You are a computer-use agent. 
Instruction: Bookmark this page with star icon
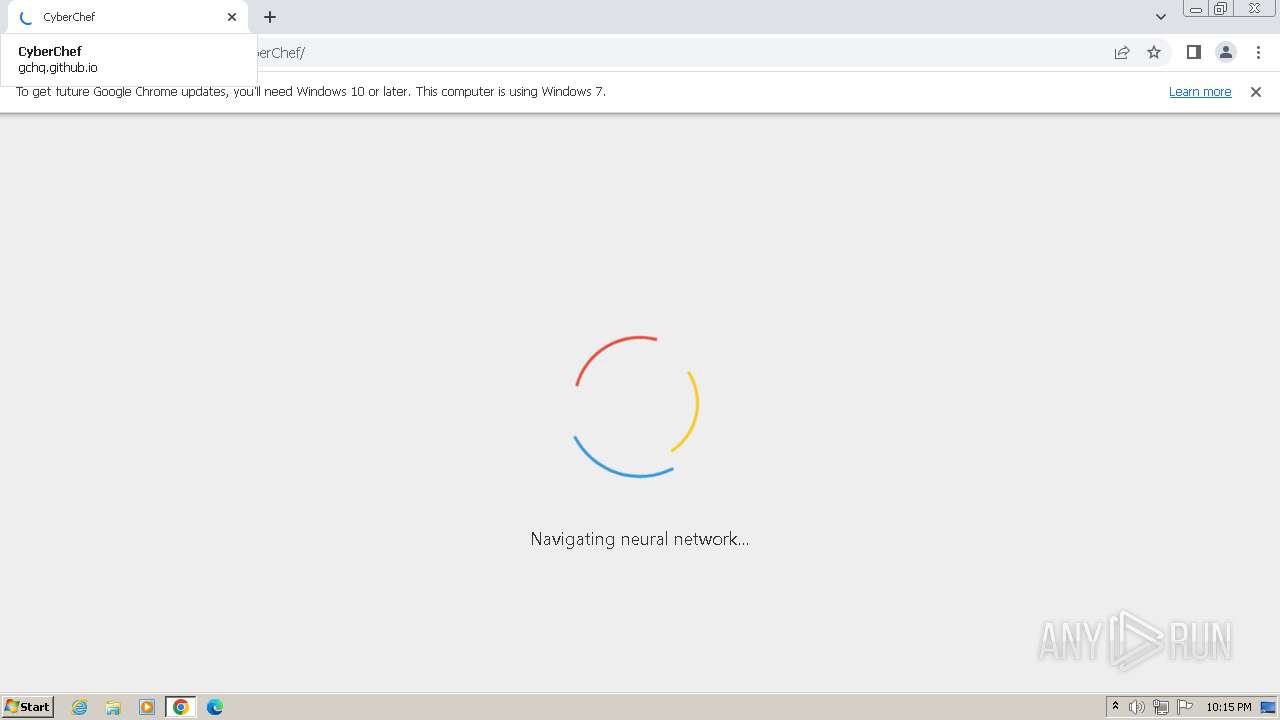[1154, 52]
